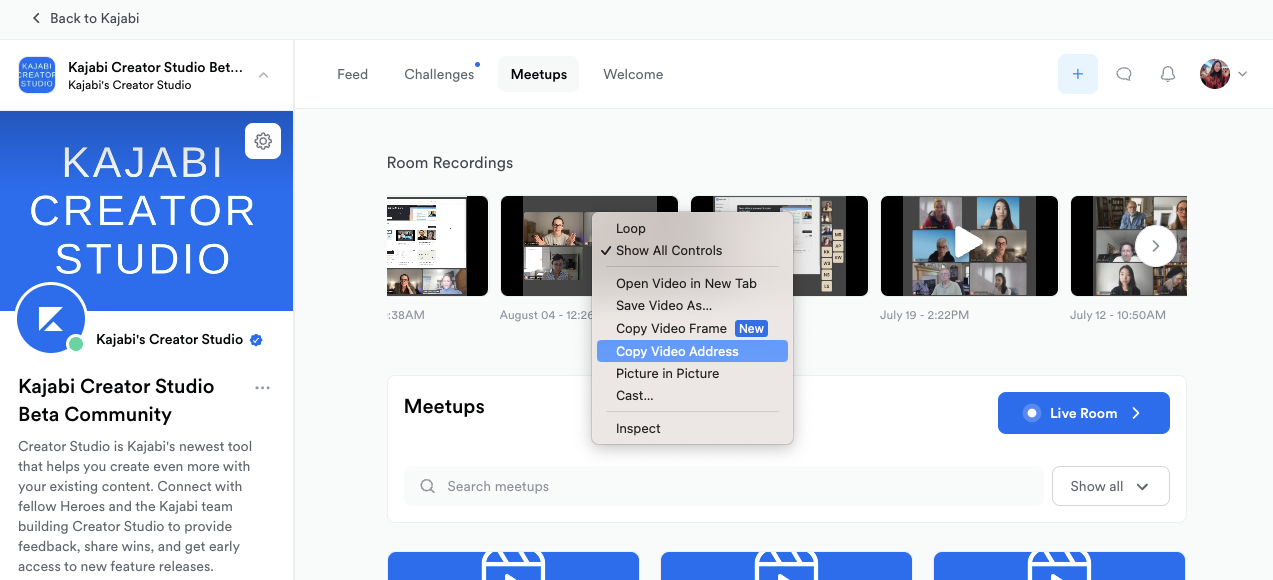This screenshot has height=580, width=1273.
Task: Go back to Kajabi
Action: click(85, 18)
